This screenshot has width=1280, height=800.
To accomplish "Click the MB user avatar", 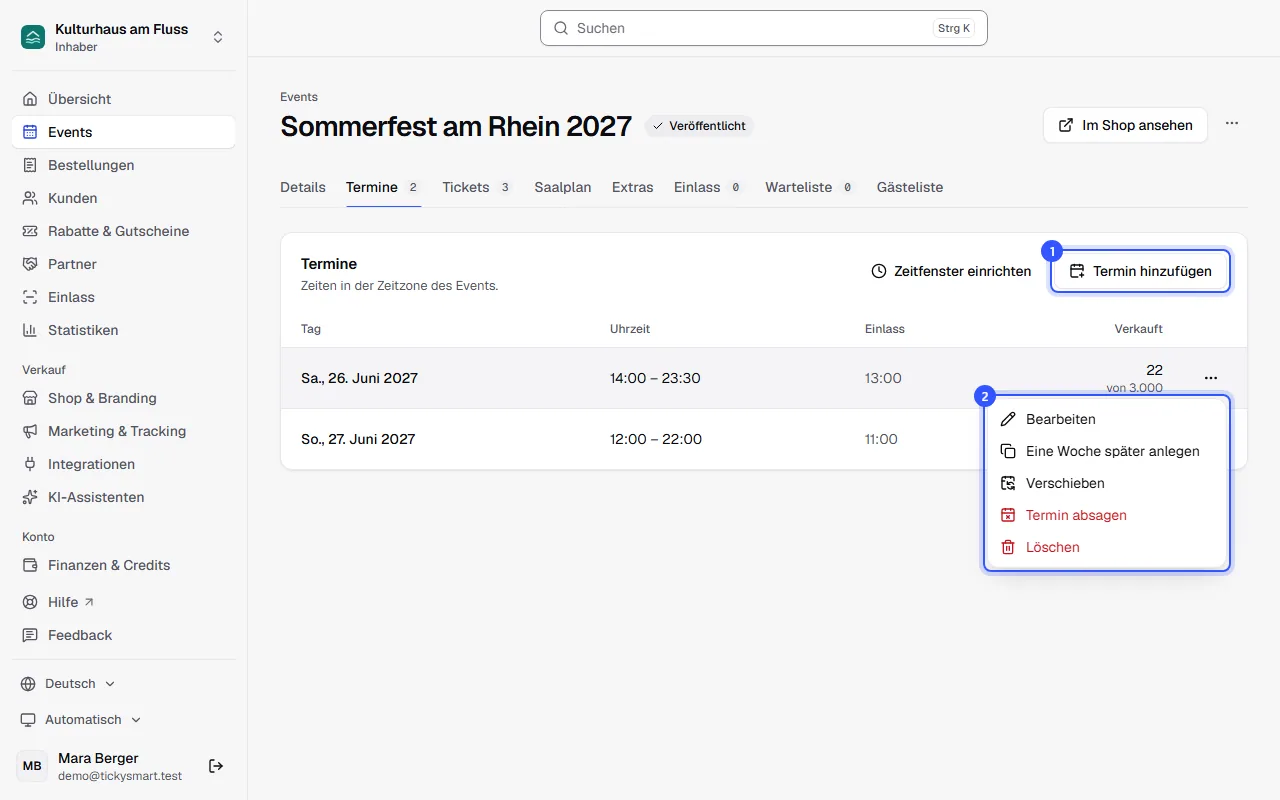I will [32, 766].
